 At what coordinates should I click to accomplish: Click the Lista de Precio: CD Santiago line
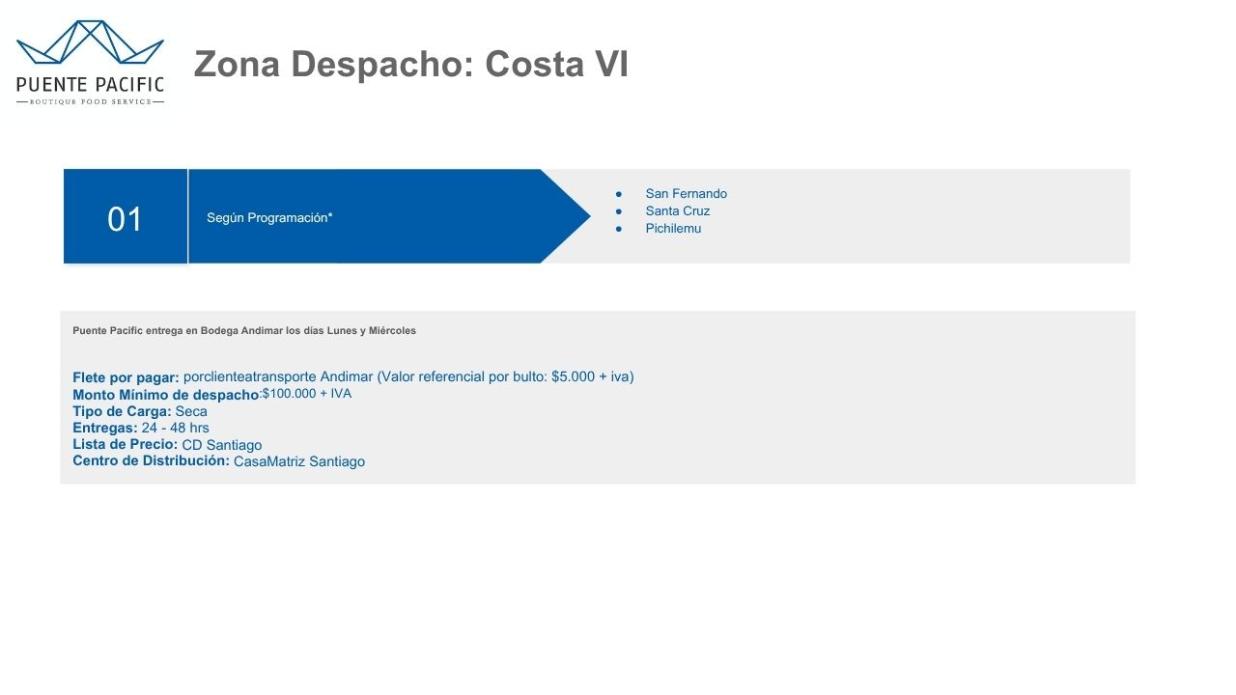coord(167,445)
